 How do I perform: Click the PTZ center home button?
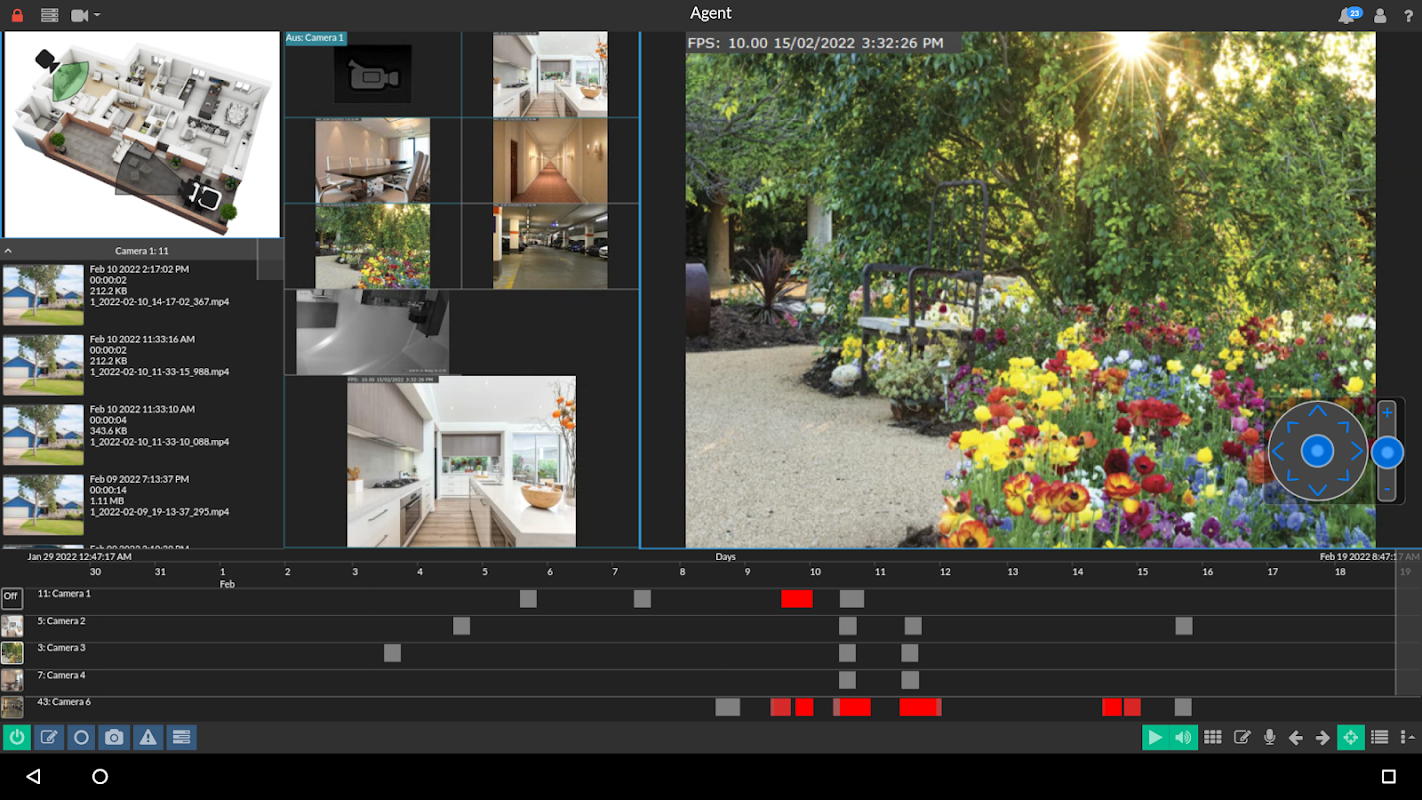pos(1318,451)
